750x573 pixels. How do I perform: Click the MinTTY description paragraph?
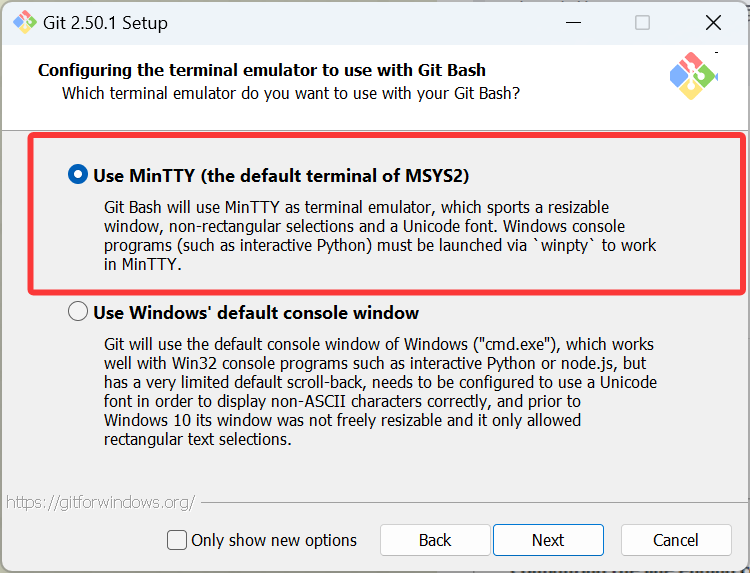point(380,236)
